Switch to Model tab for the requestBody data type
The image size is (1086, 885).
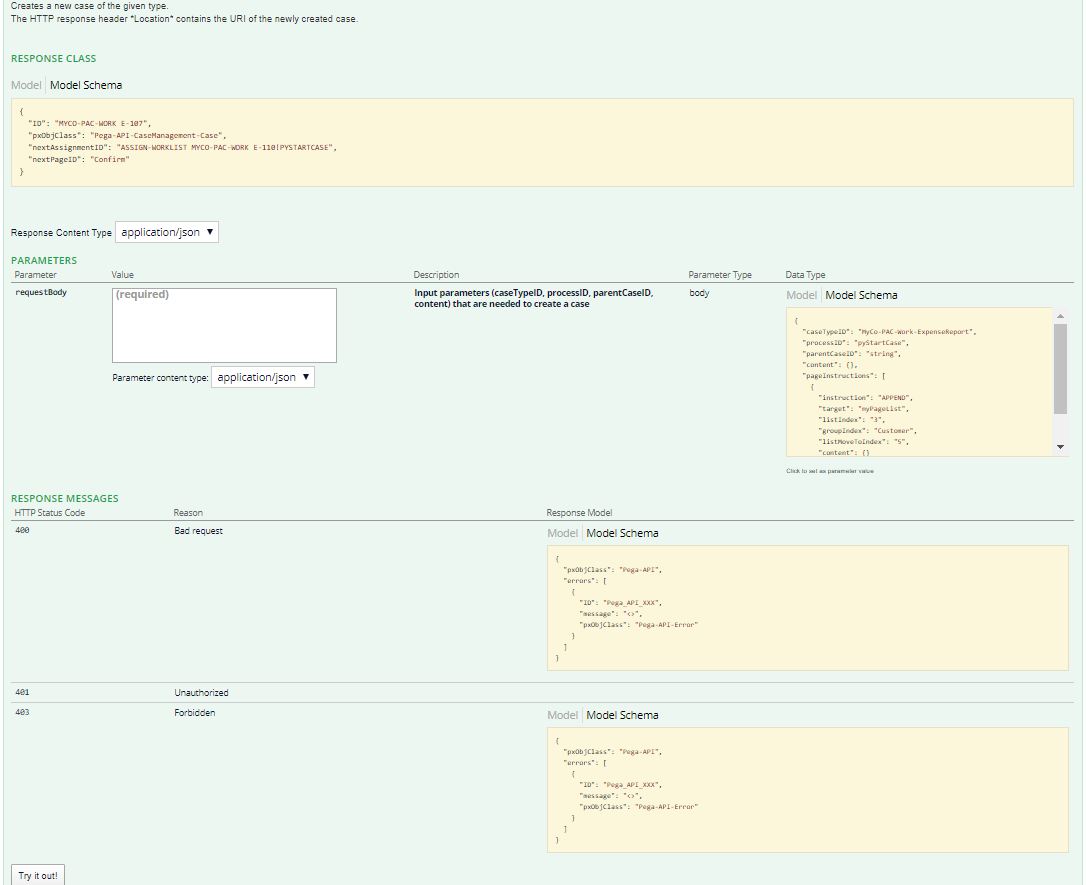[x=801, y=295]
